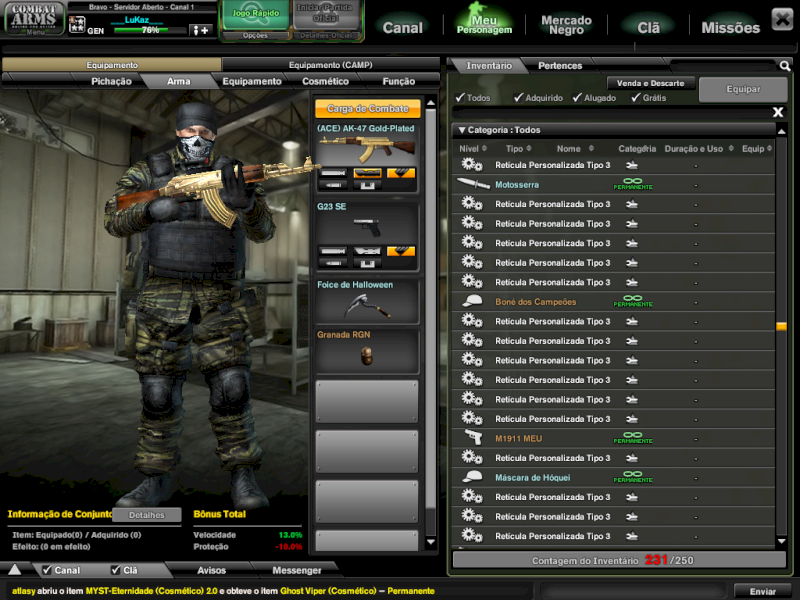The width and height of the screenshot is (800, 600).
Task: Open the Messenger chat tab
Action: coord(296,570)
